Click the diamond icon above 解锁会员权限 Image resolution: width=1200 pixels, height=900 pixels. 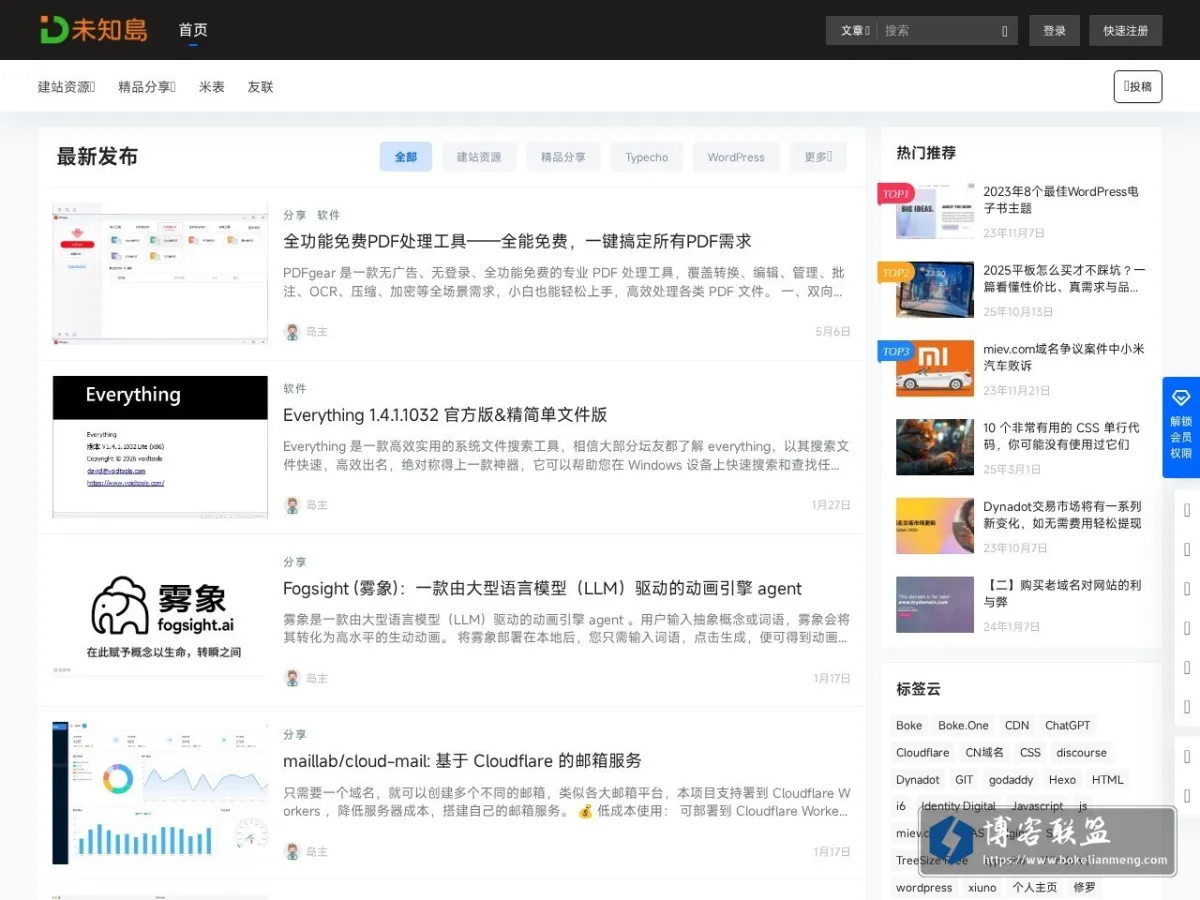pos(1181,398)
